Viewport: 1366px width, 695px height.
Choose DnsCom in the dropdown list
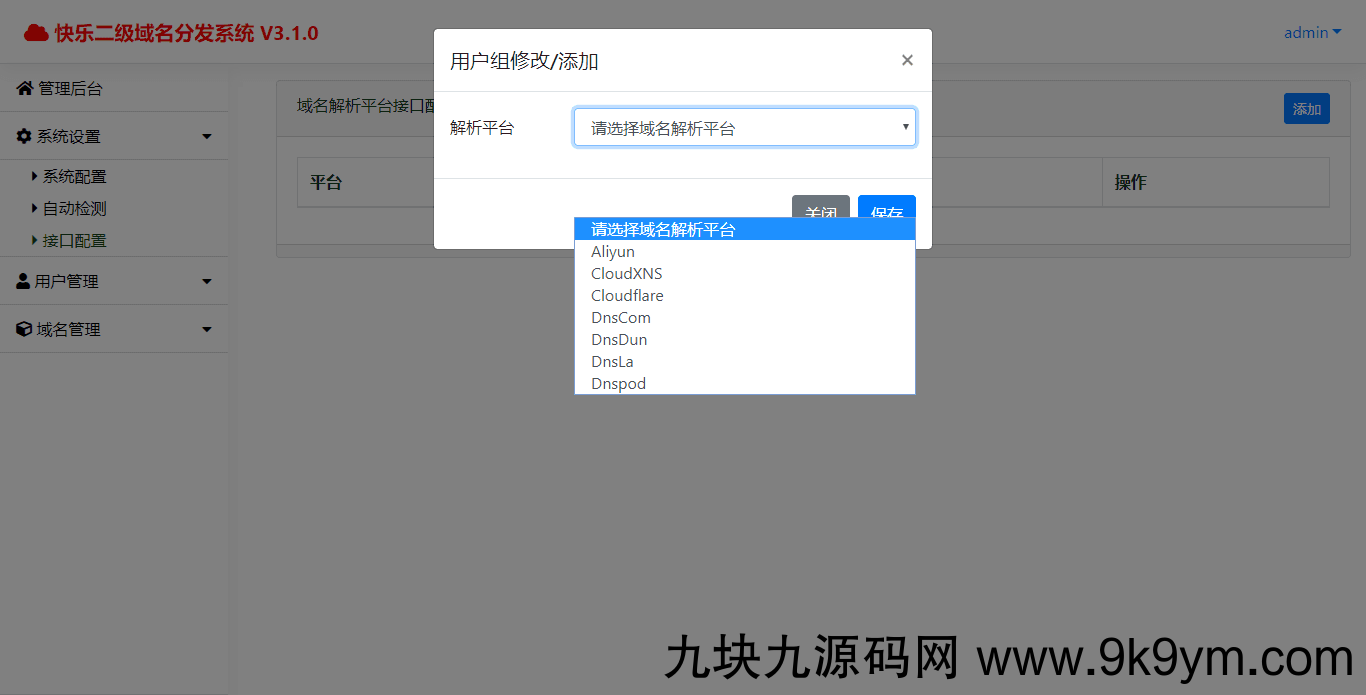pyautogui.click(x=620, y=318)
